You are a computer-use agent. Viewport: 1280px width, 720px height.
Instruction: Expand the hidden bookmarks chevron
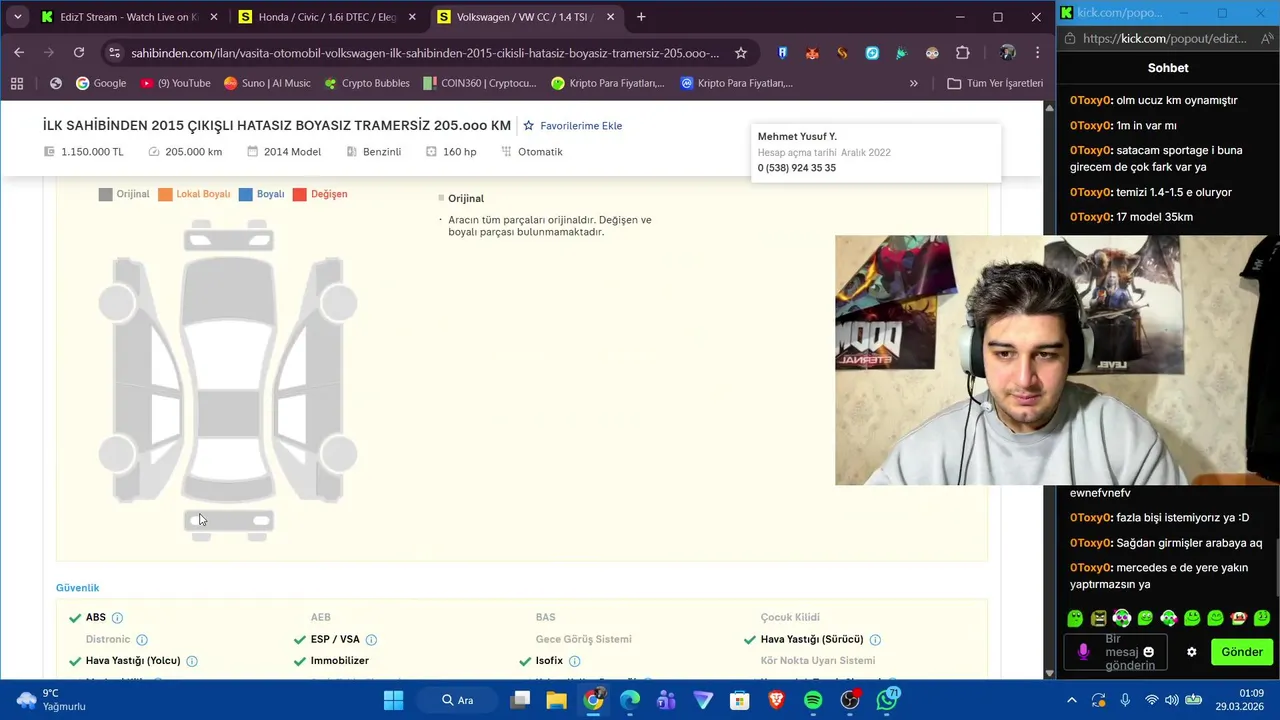(x=913, y=83)
